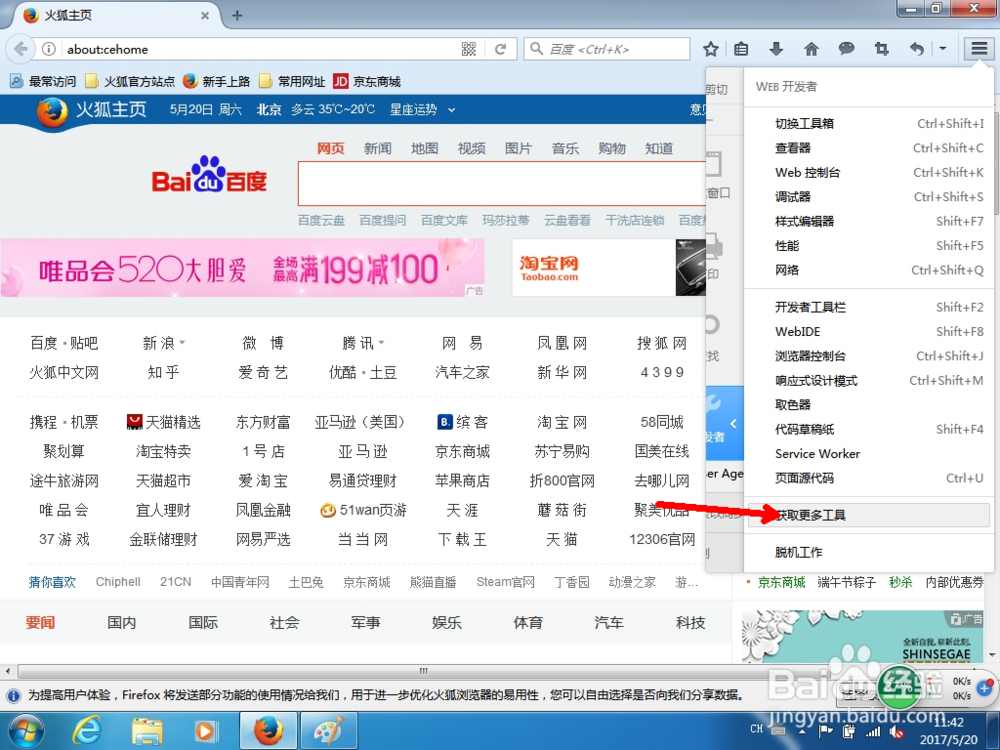The image size is (1000, 750).
Task: Open 天猫精选 link
Action: click(x=163, y=422)
